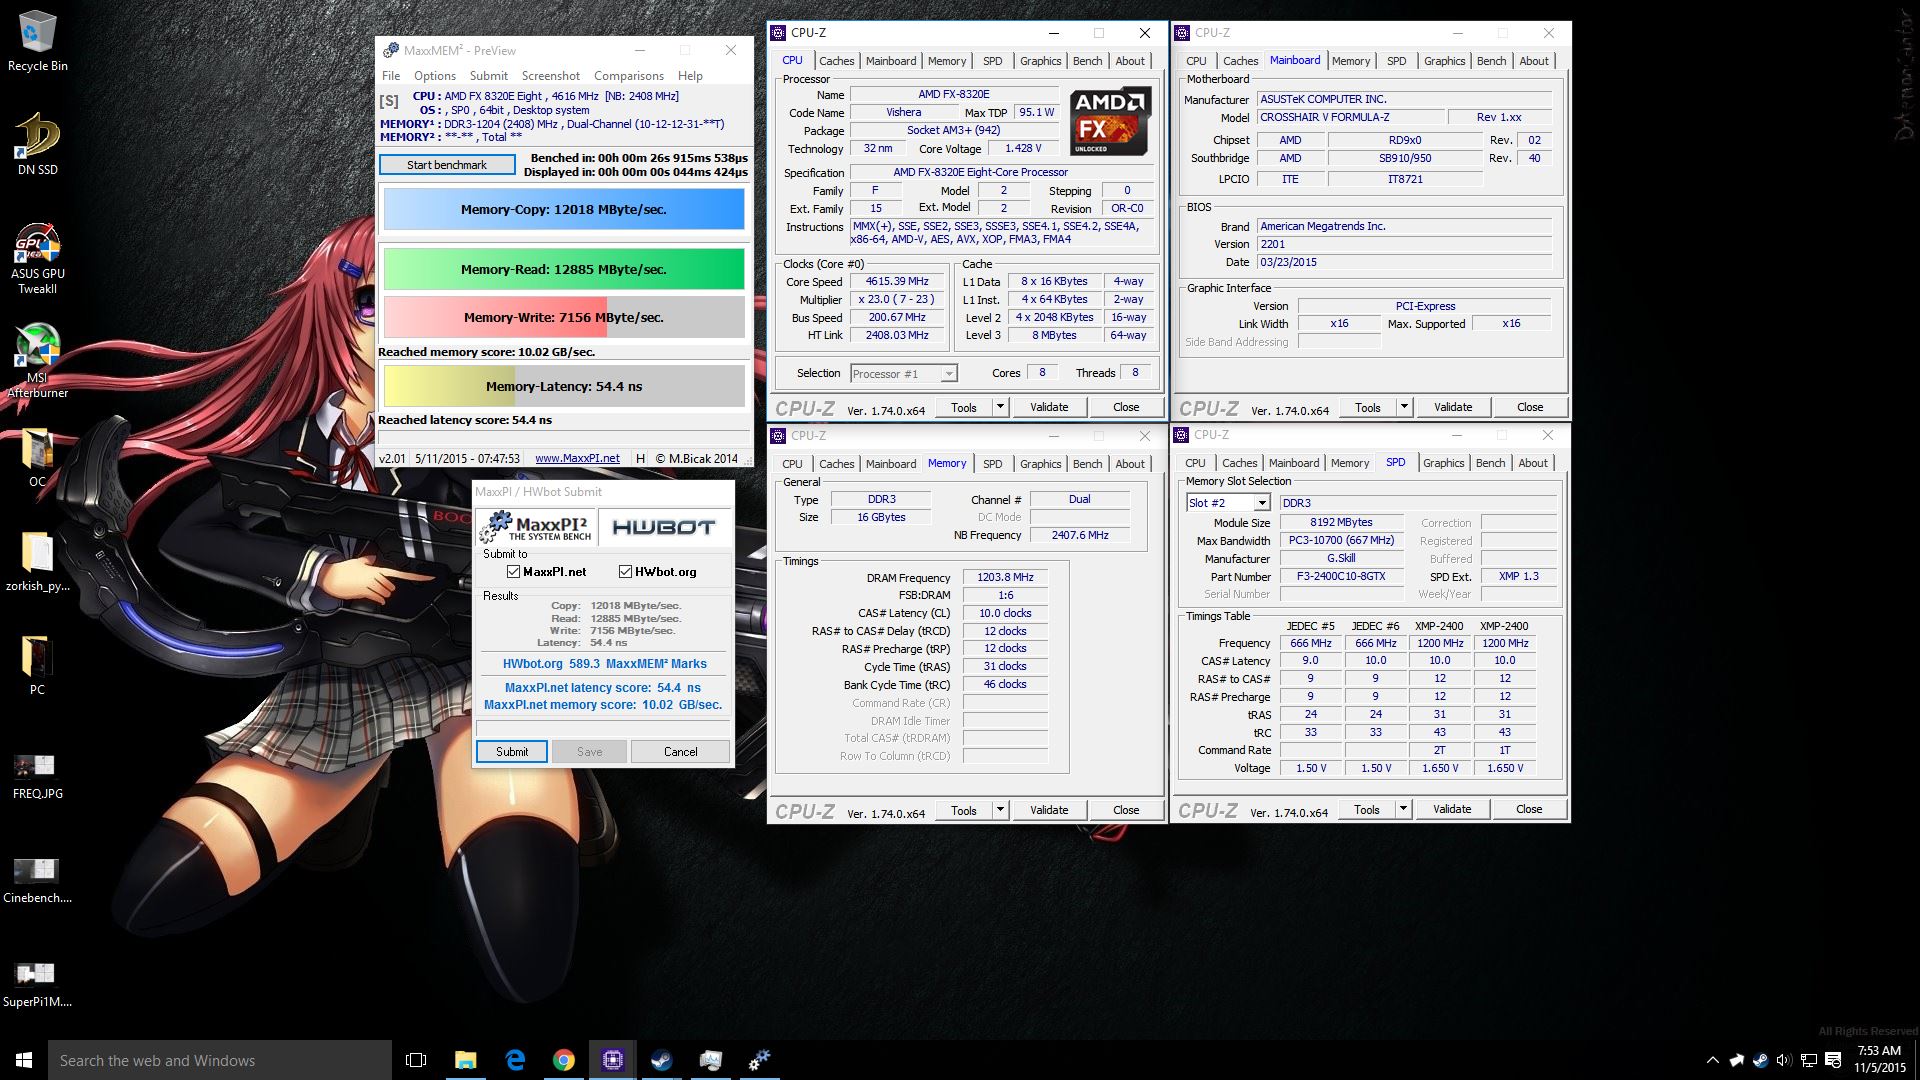This screenshot has width=1920, height=1080.
Task: Open the MaxxMEM Help menu
Action: coord(690,76)
